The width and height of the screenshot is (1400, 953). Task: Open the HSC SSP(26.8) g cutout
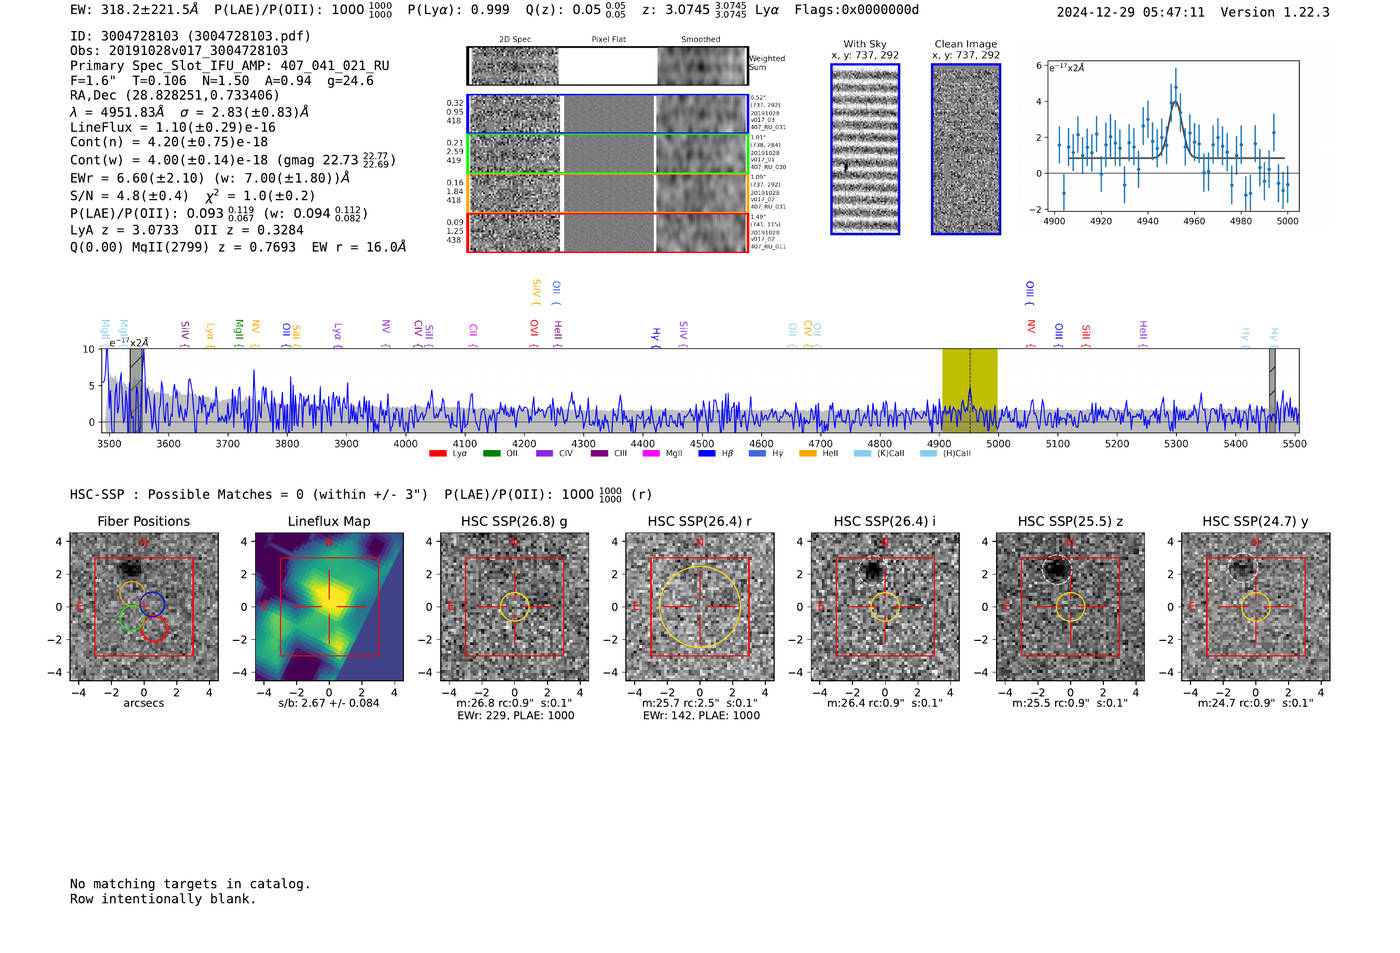pyautogui.click(x=514, y=607)
